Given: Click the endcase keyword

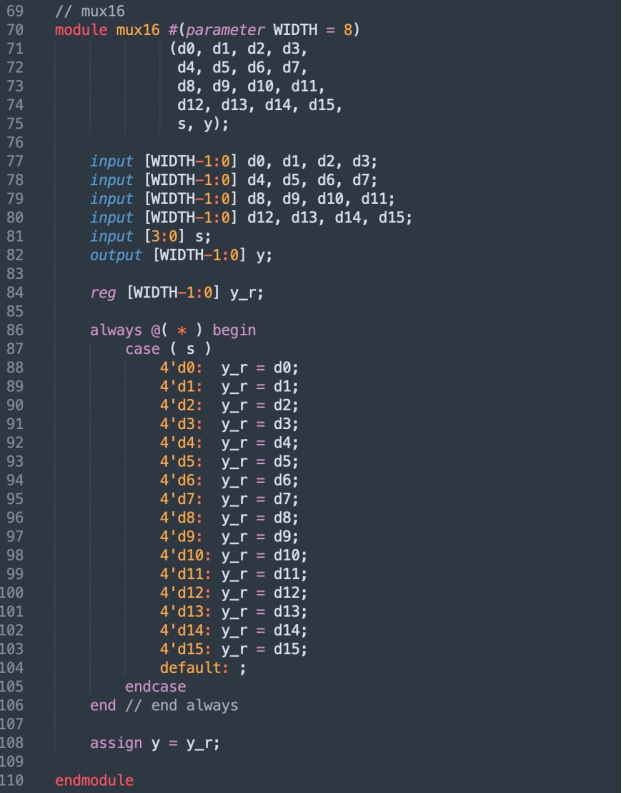Looking at the screenshot, I should (x=155, y=686).
